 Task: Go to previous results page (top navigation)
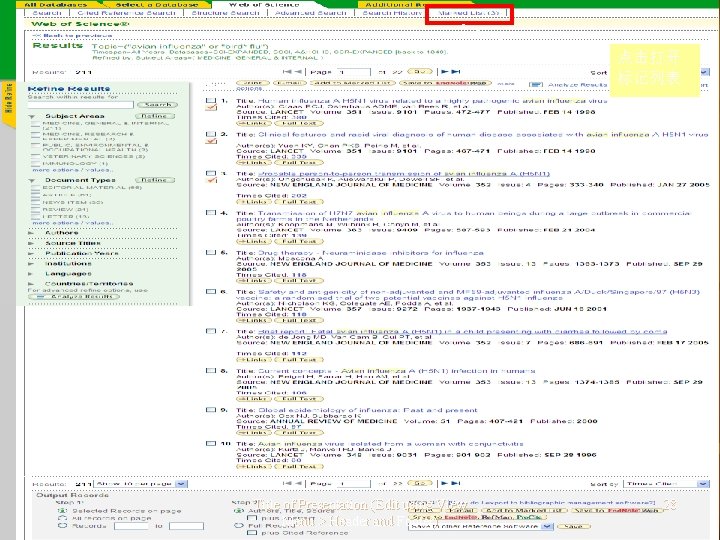coord(298,72)
